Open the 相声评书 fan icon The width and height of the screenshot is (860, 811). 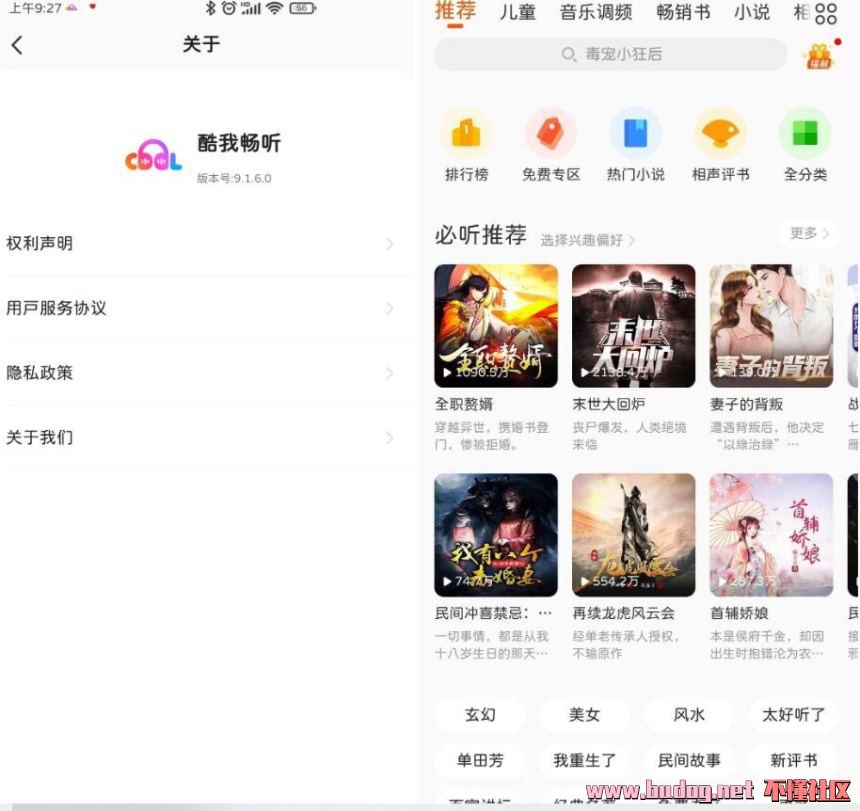pyautogui.click(x=720, y=133)
